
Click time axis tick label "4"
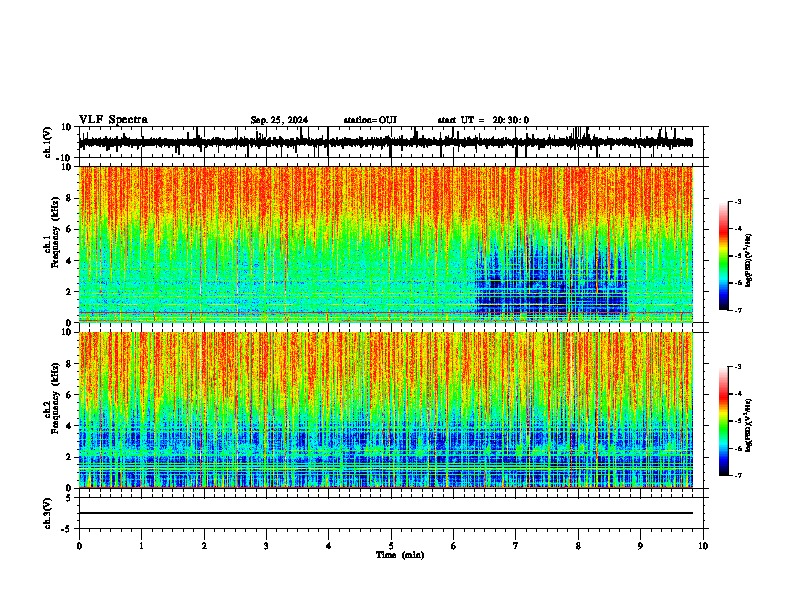(328, 546)
